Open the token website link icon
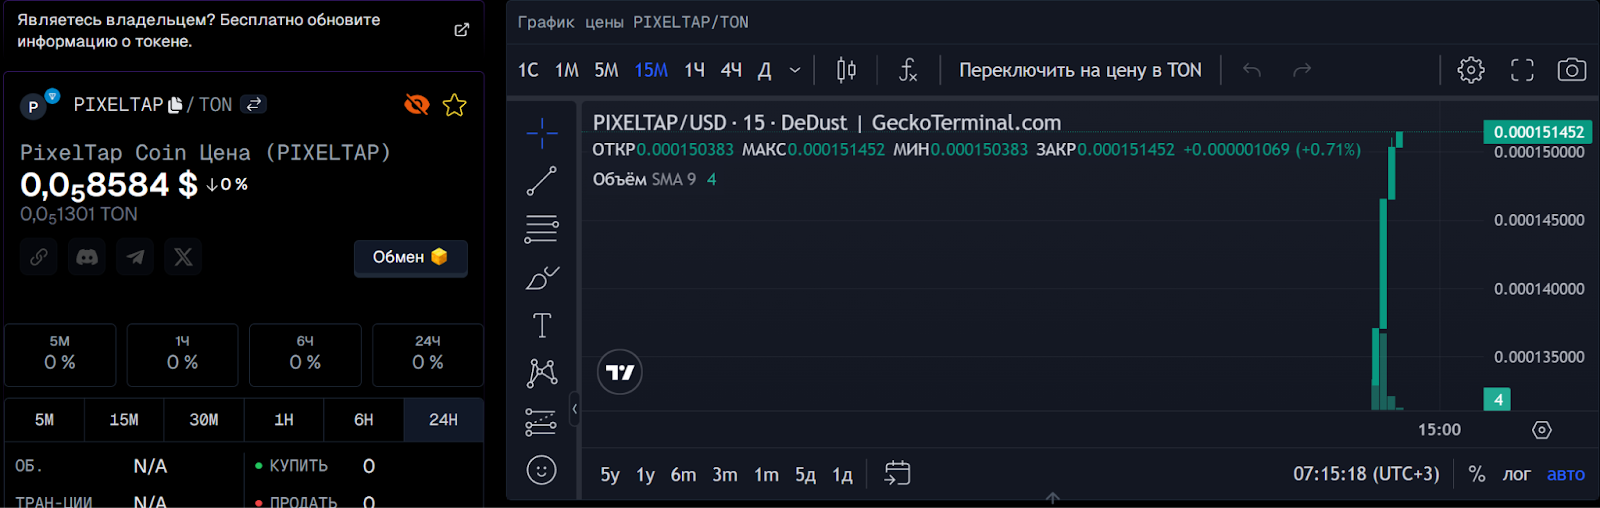Viewport: 1600px width, 508px height. click(x=39, y=257)
